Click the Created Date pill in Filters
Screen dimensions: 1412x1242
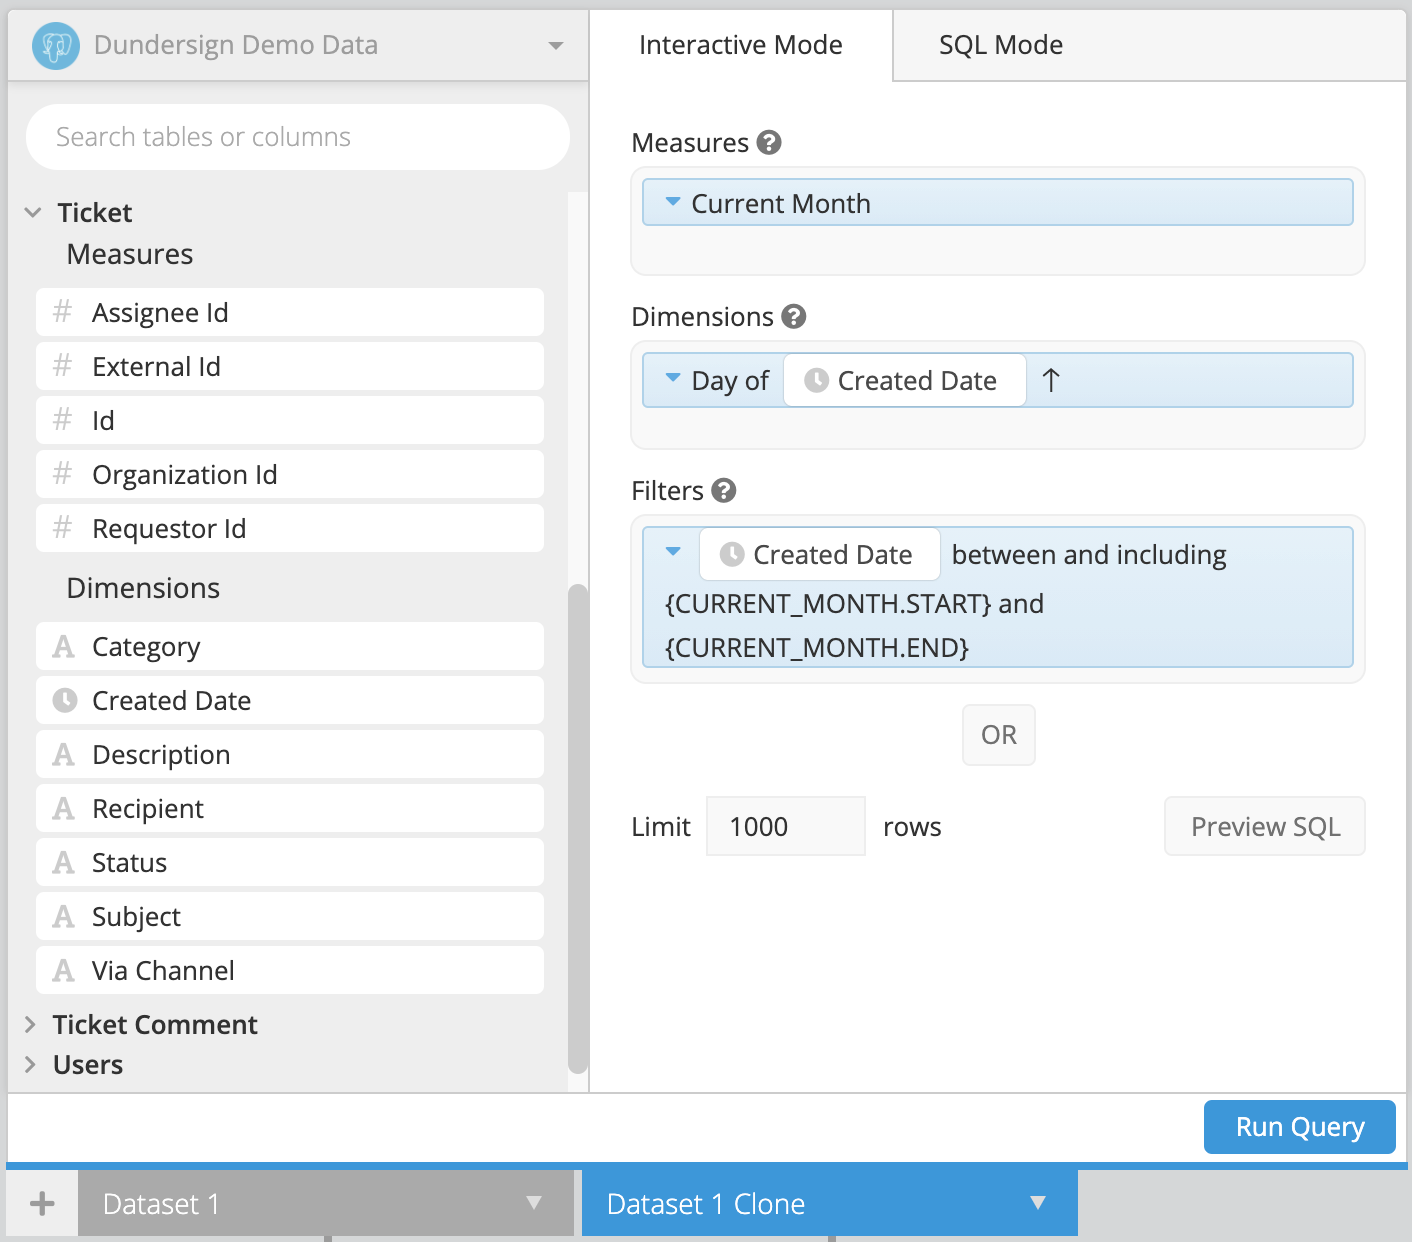point(820,554)
